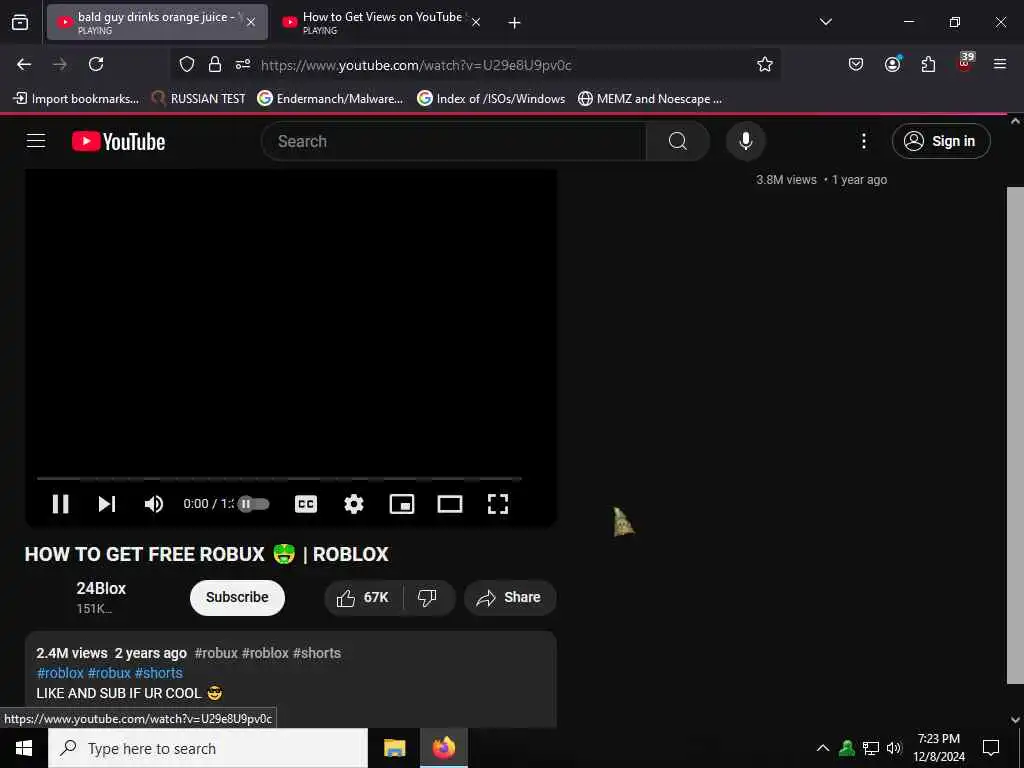Click the YouTube URL in address bar
Viewport: 1024px width, 768px height.
coord(416,65)
